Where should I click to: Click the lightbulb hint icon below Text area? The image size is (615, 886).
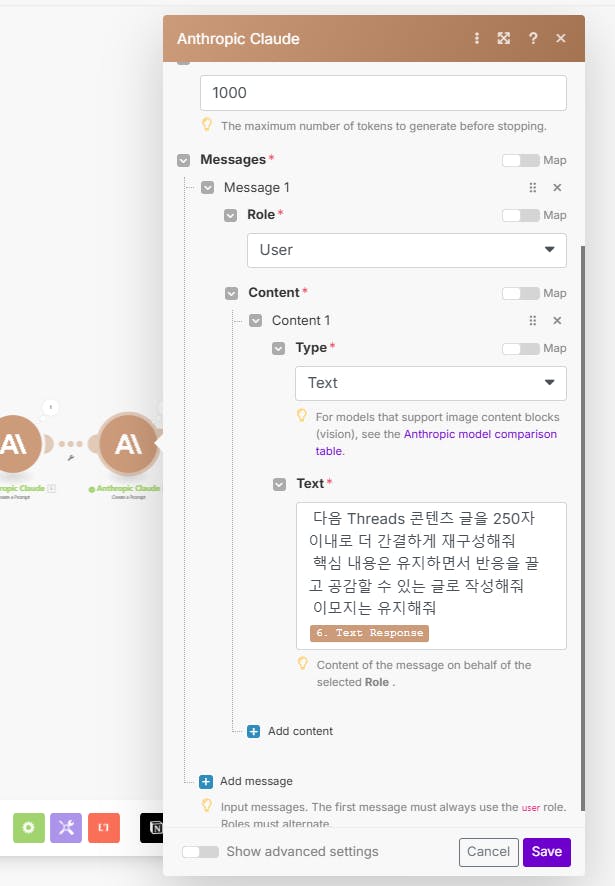pos(303,664)
